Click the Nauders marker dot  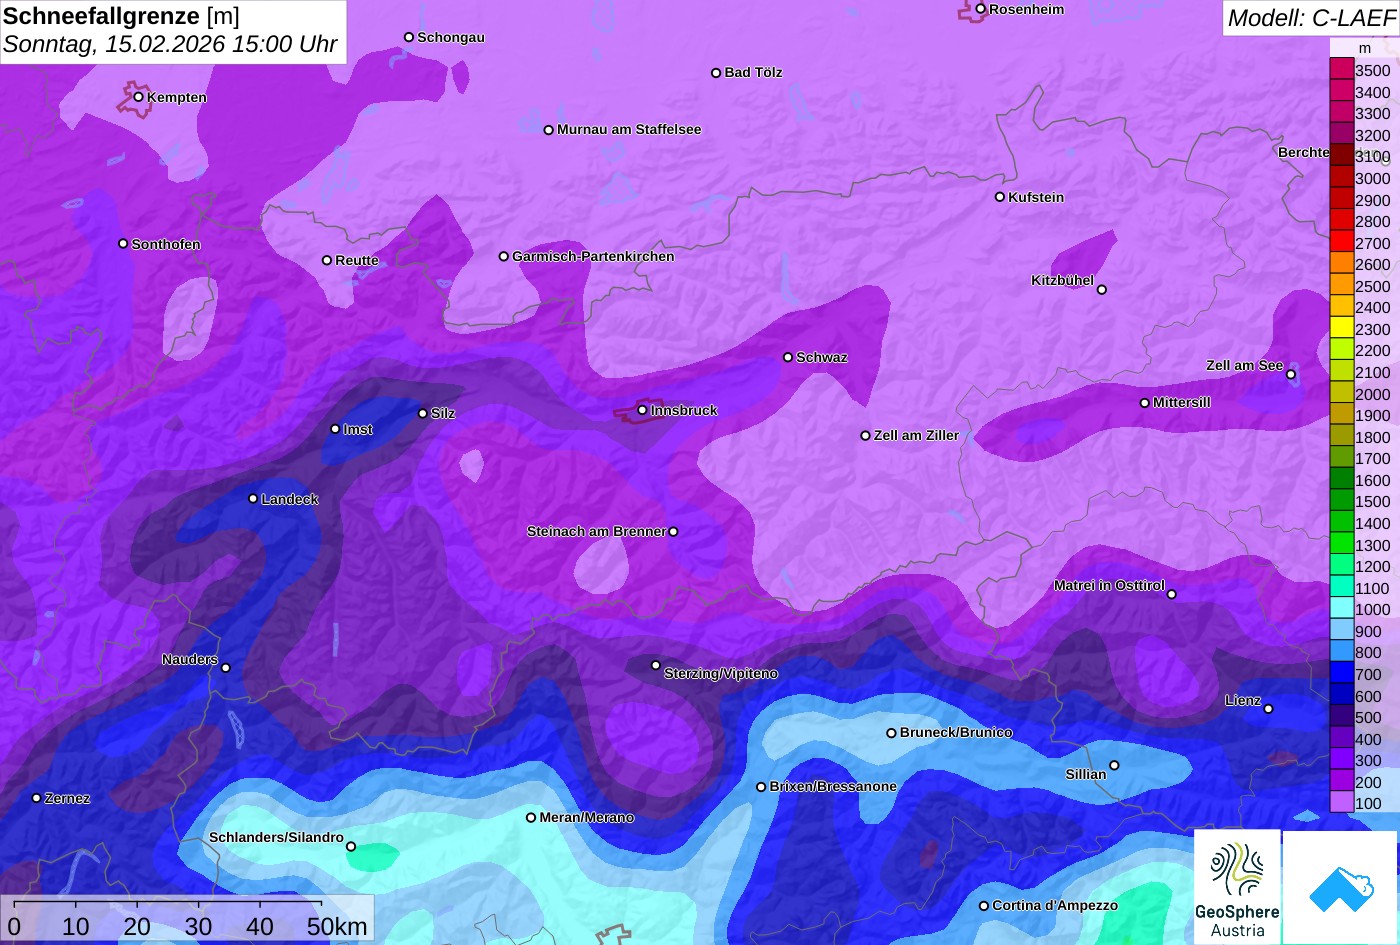tap(226, 668)
